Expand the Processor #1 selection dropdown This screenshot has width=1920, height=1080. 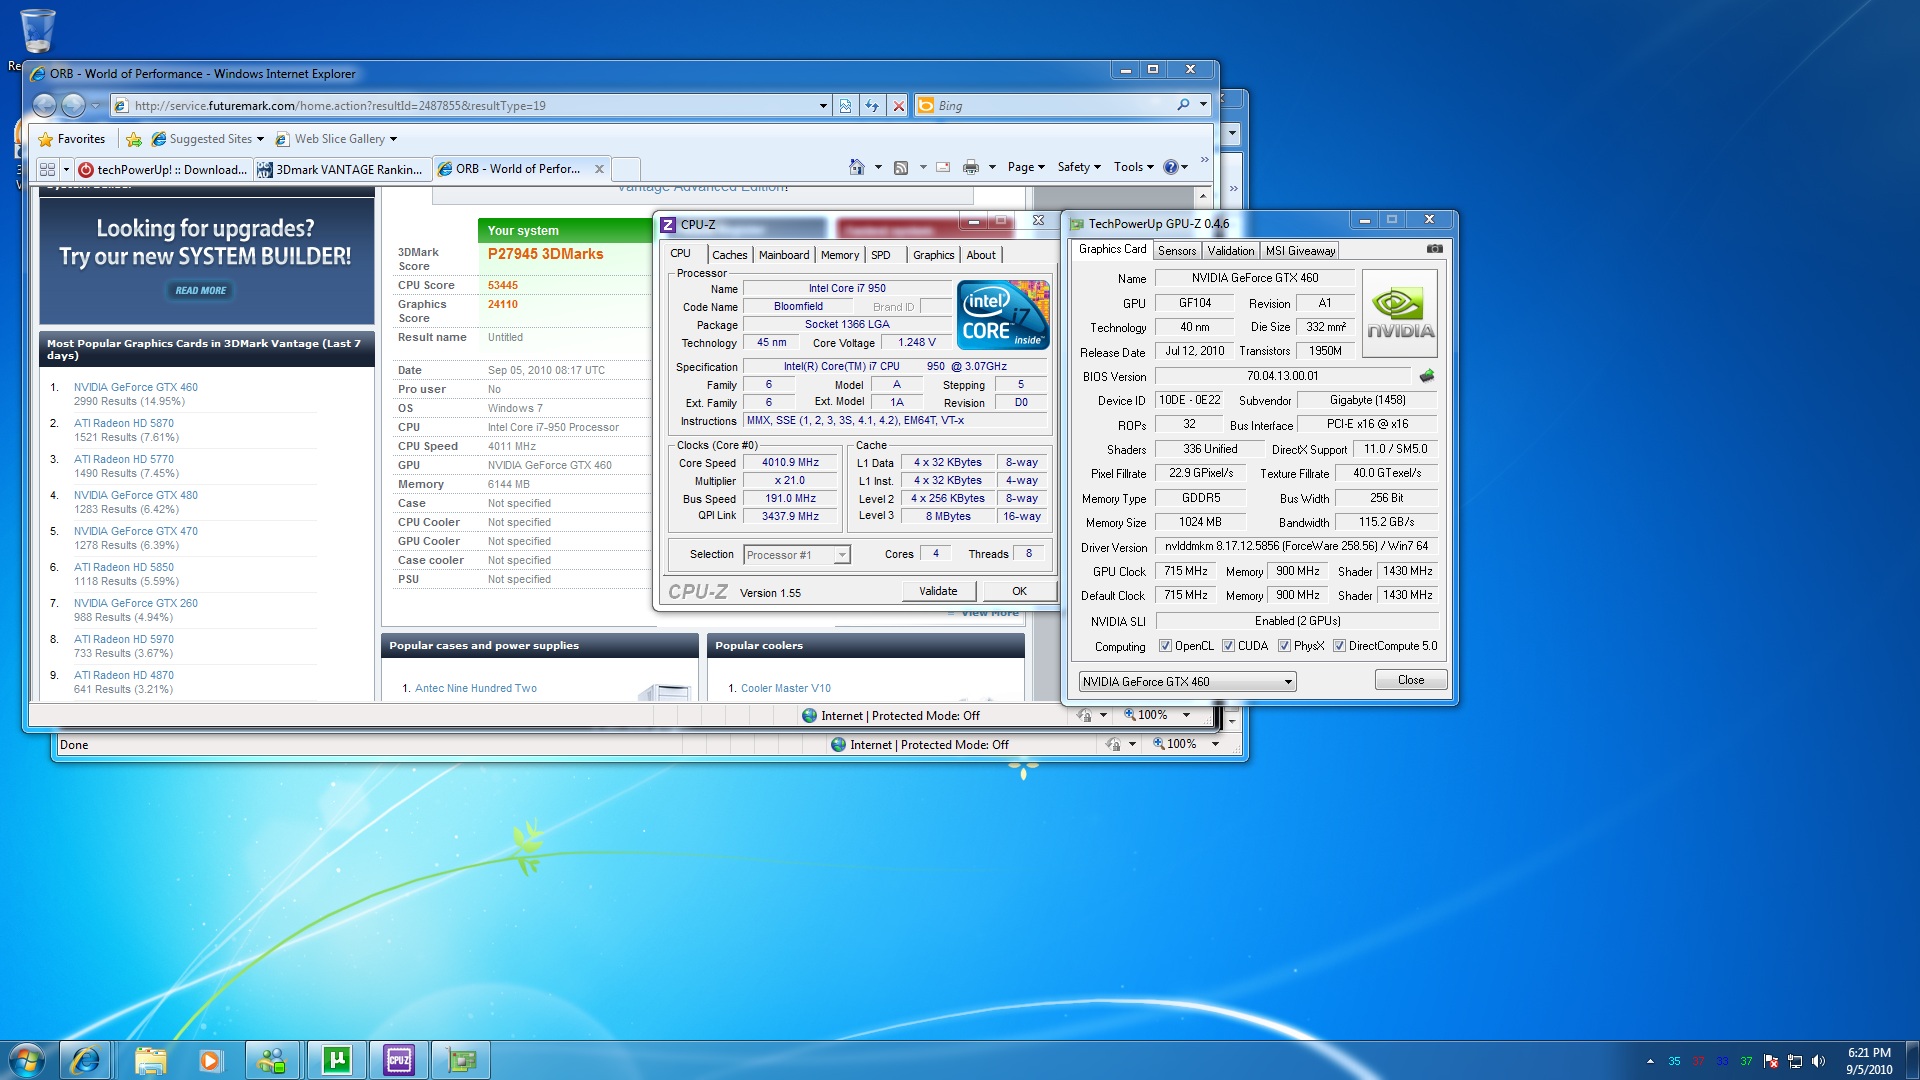point(842,555)
